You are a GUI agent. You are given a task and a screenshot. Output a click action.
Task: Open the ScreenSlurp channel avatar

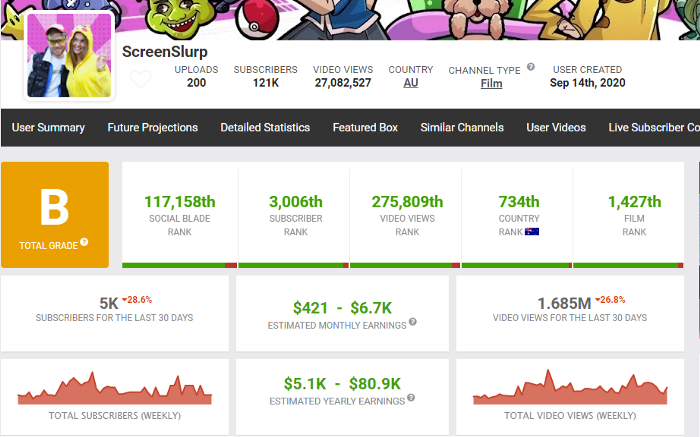tap(70, 56)
